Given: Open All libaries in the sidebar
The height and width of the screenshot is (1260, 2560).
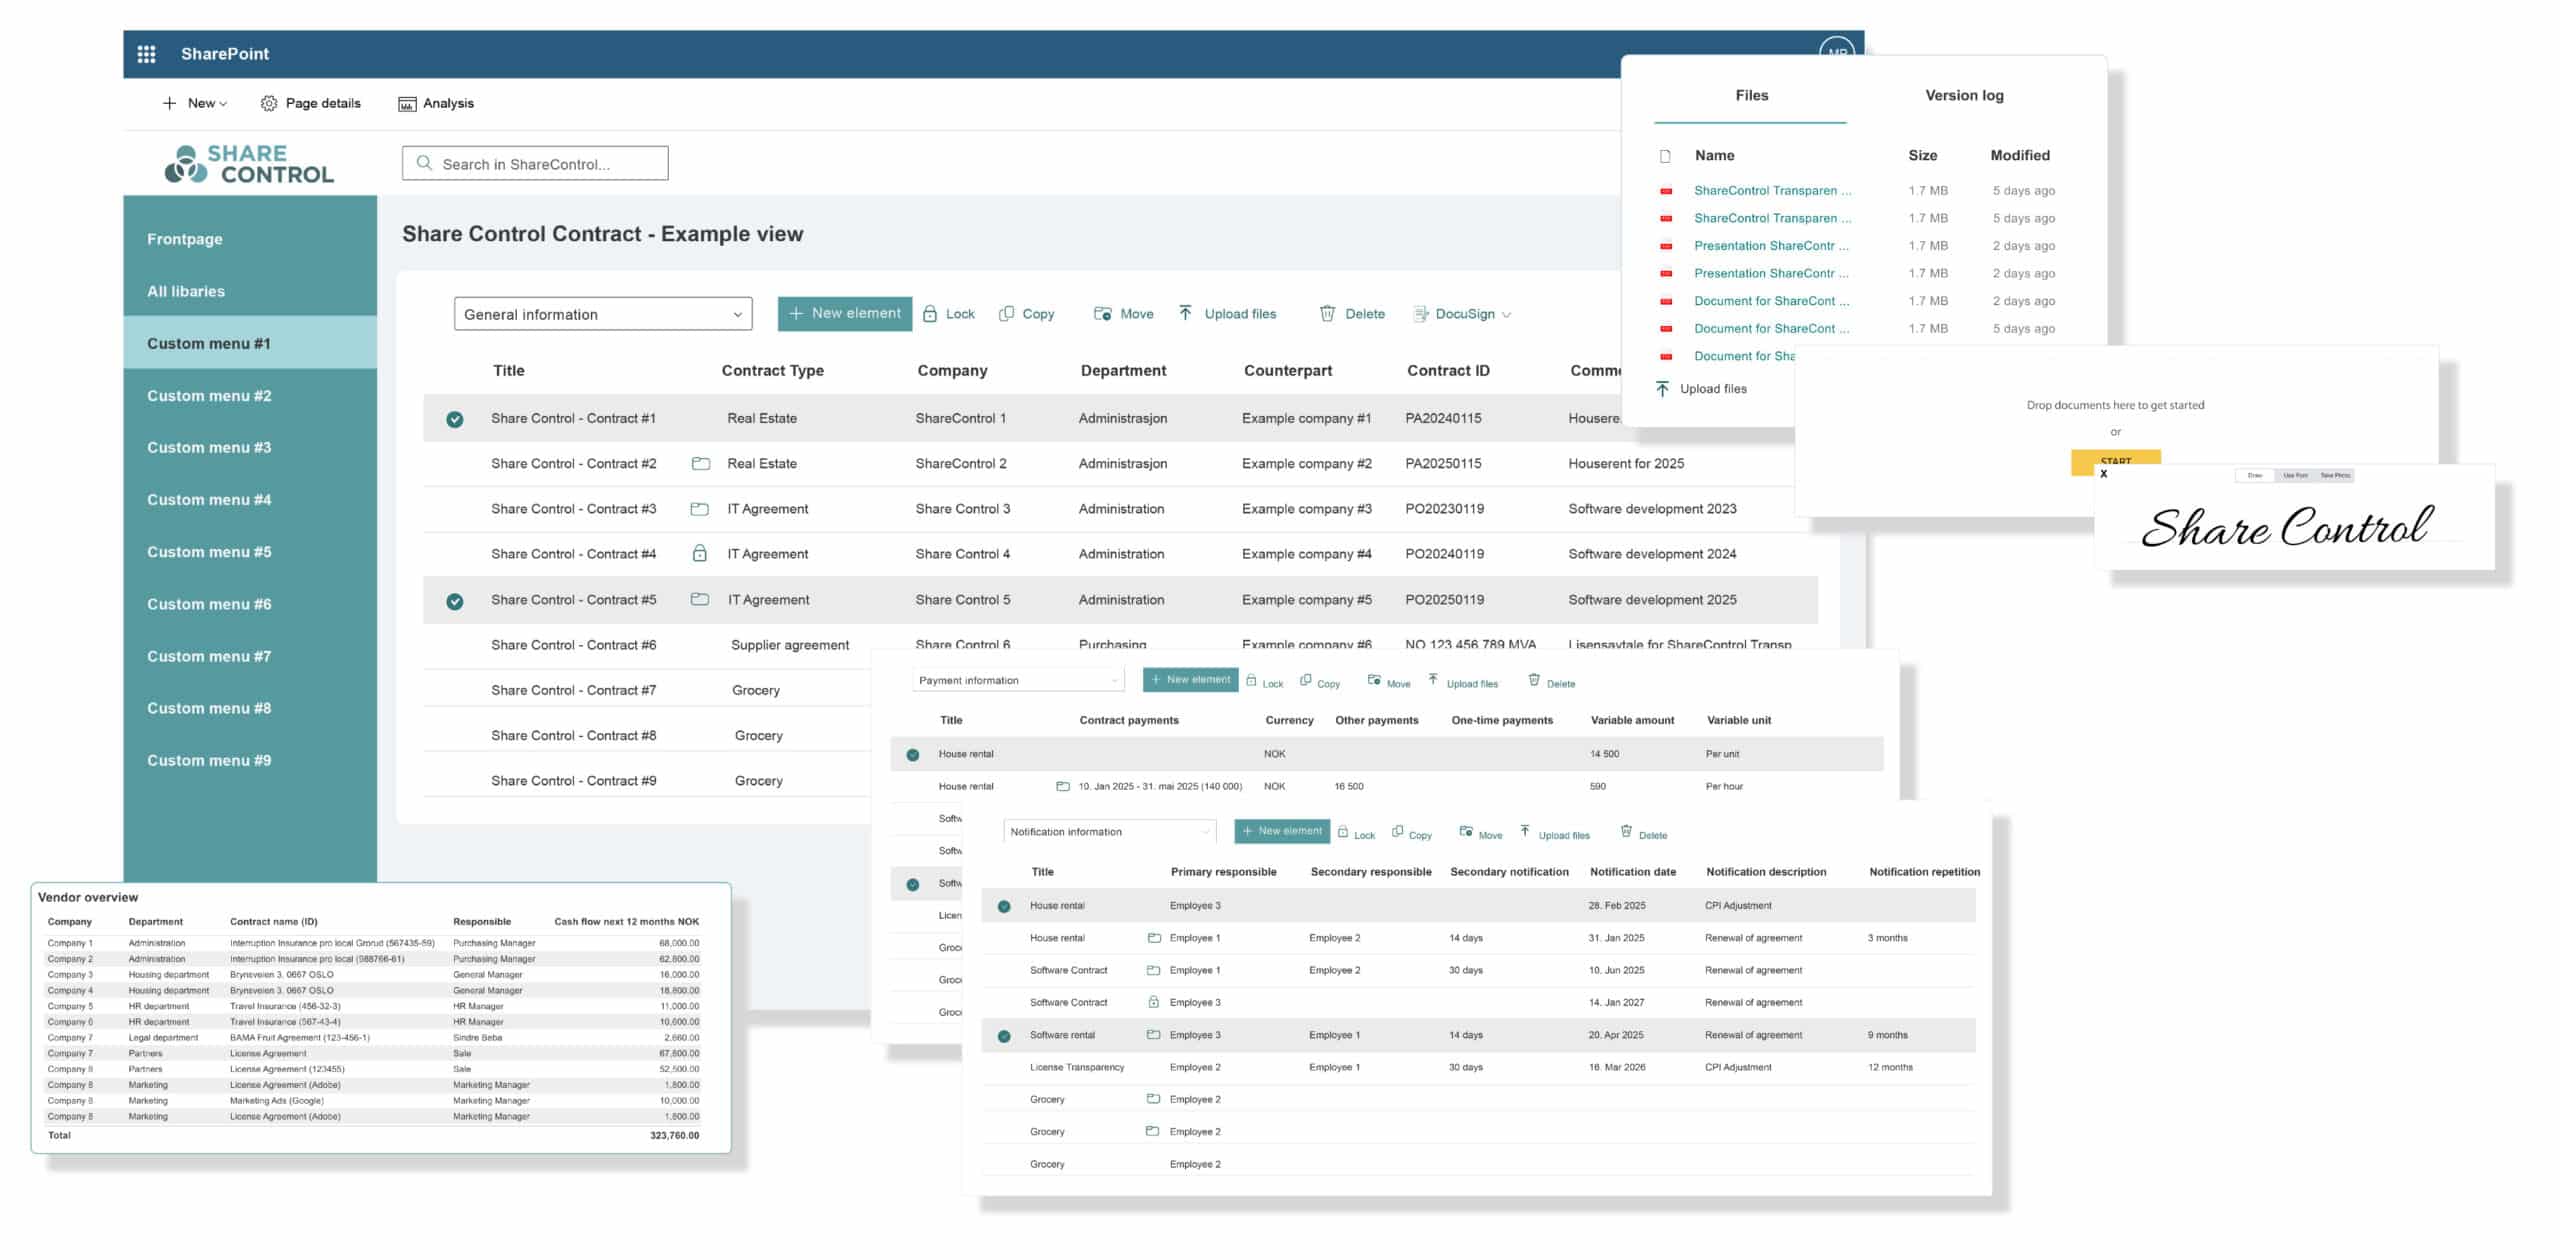Looking at the screenshot, I should [186, 291].
